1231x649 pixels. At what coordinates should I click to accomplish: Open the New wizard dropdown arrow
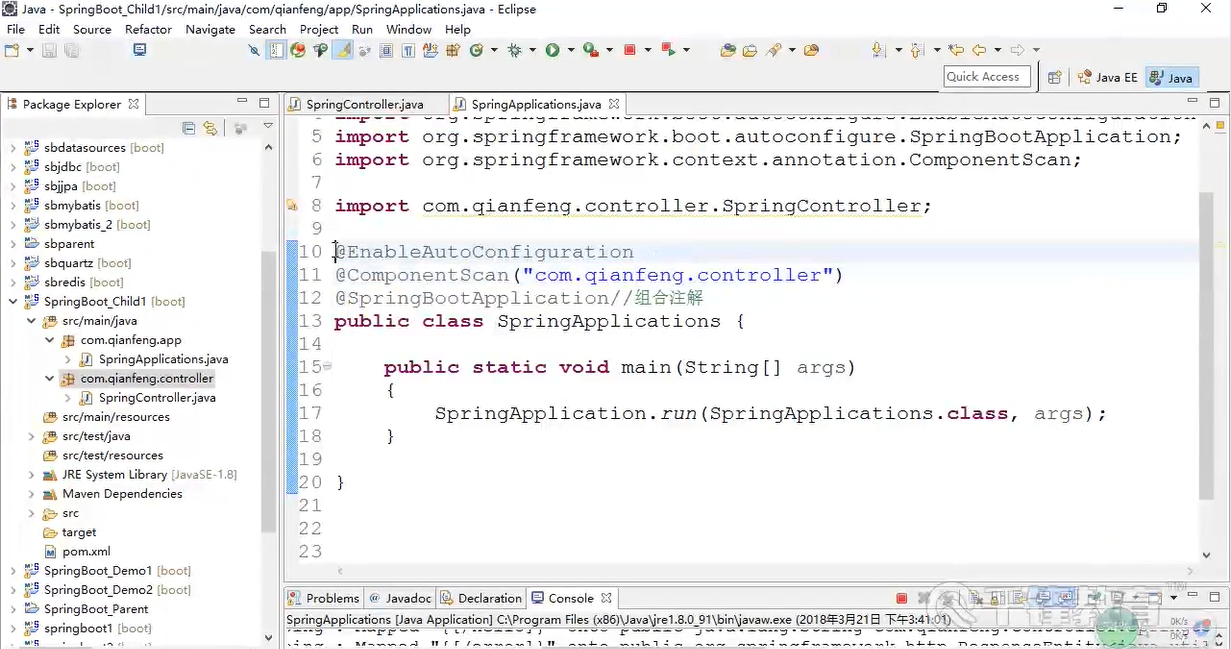coord(30,50)
